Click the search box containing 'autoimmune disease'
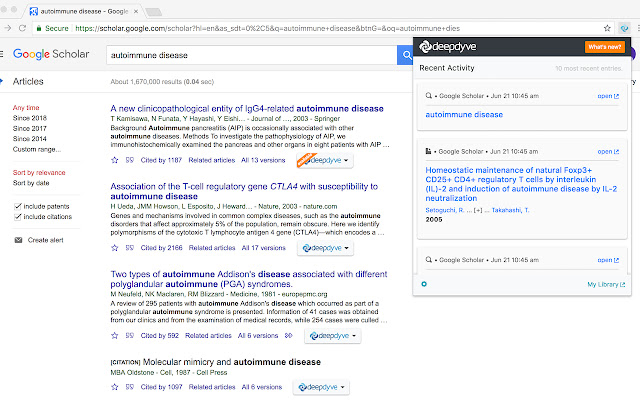640x400 pixels. coord(251,55)
